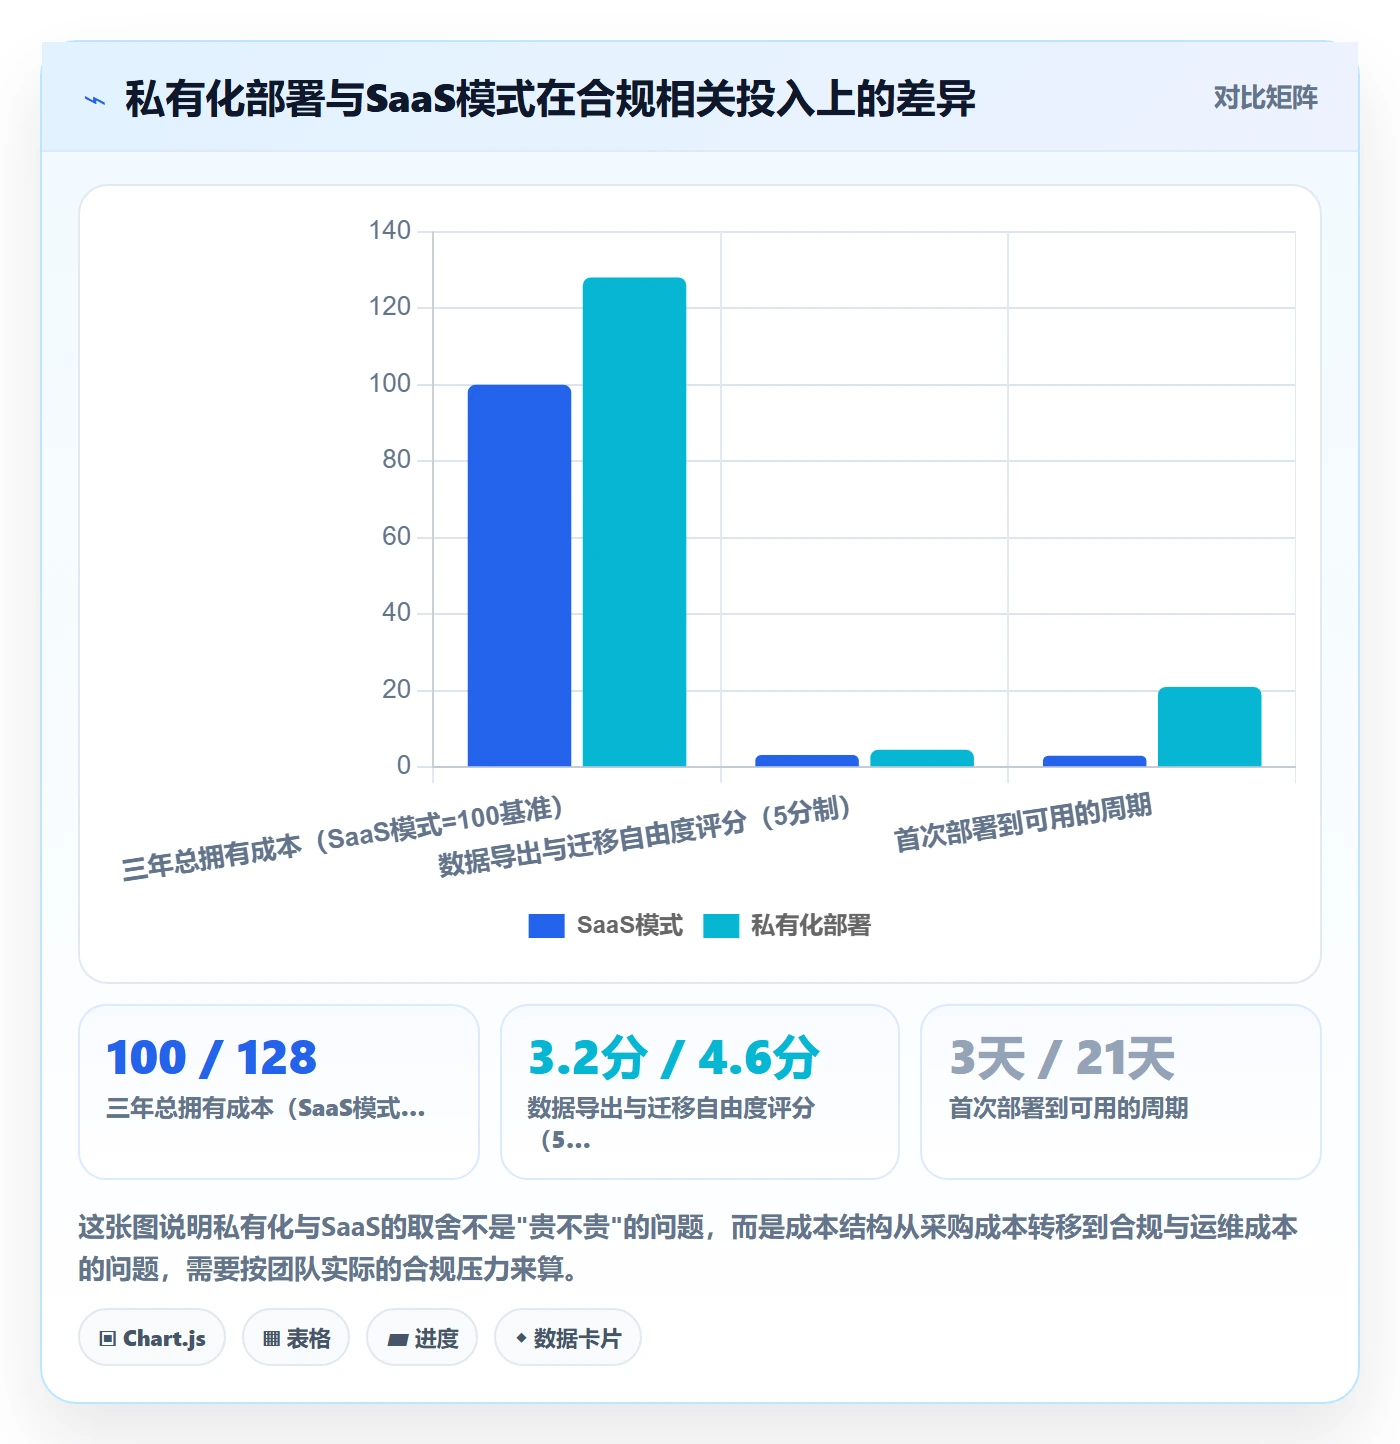Viewport: 1400px width, 1444px height.
Task: Click the summary paragraph starting 这张图说明
Action: point(688,1248)
